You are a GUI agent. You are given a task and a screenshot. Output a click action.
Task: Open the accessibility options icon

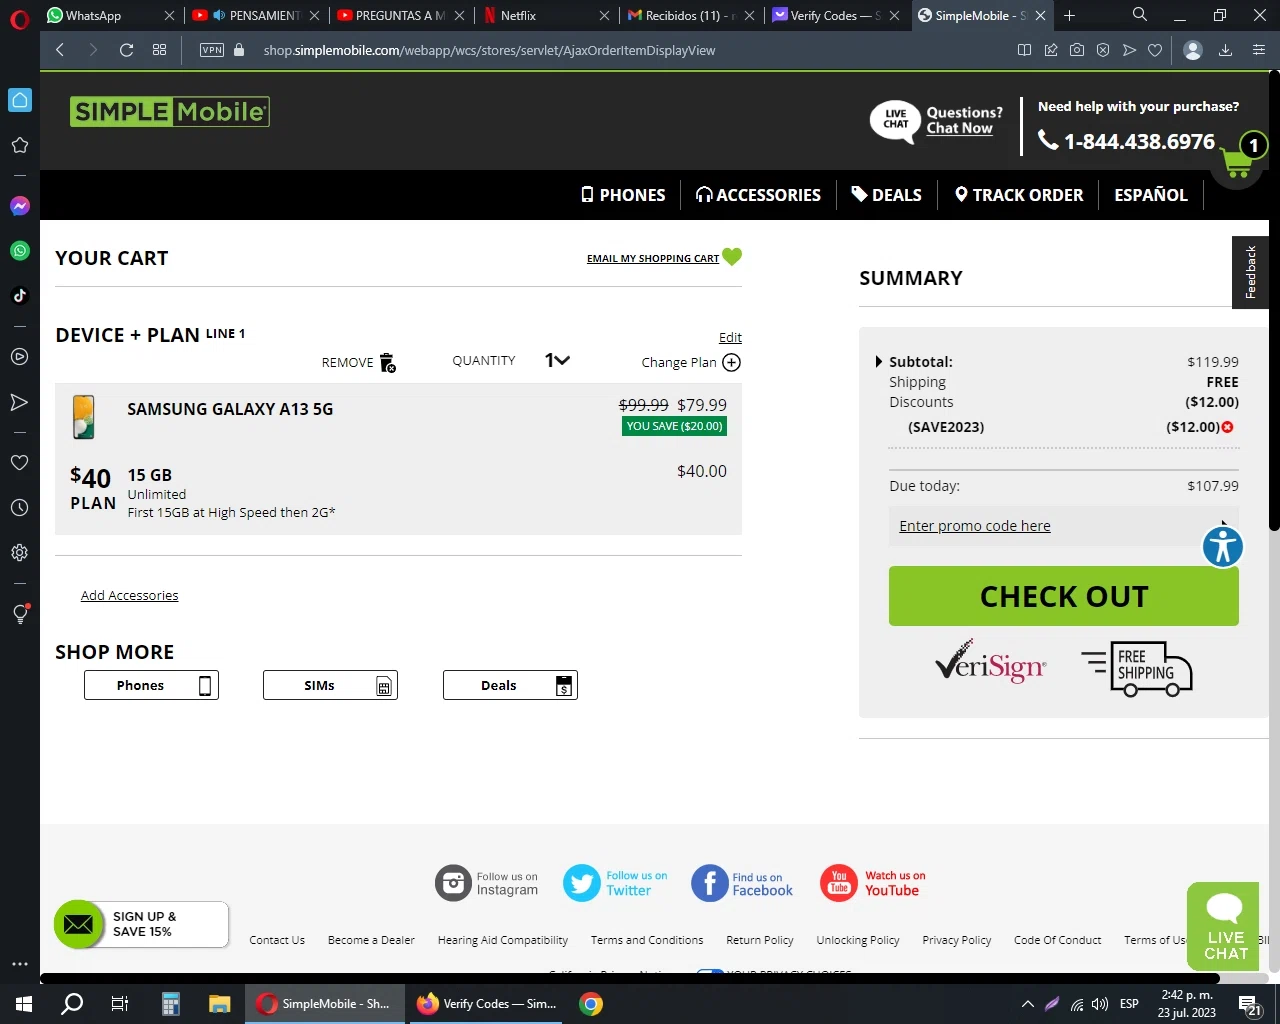pyautogui.click(x=1222, y=547)
